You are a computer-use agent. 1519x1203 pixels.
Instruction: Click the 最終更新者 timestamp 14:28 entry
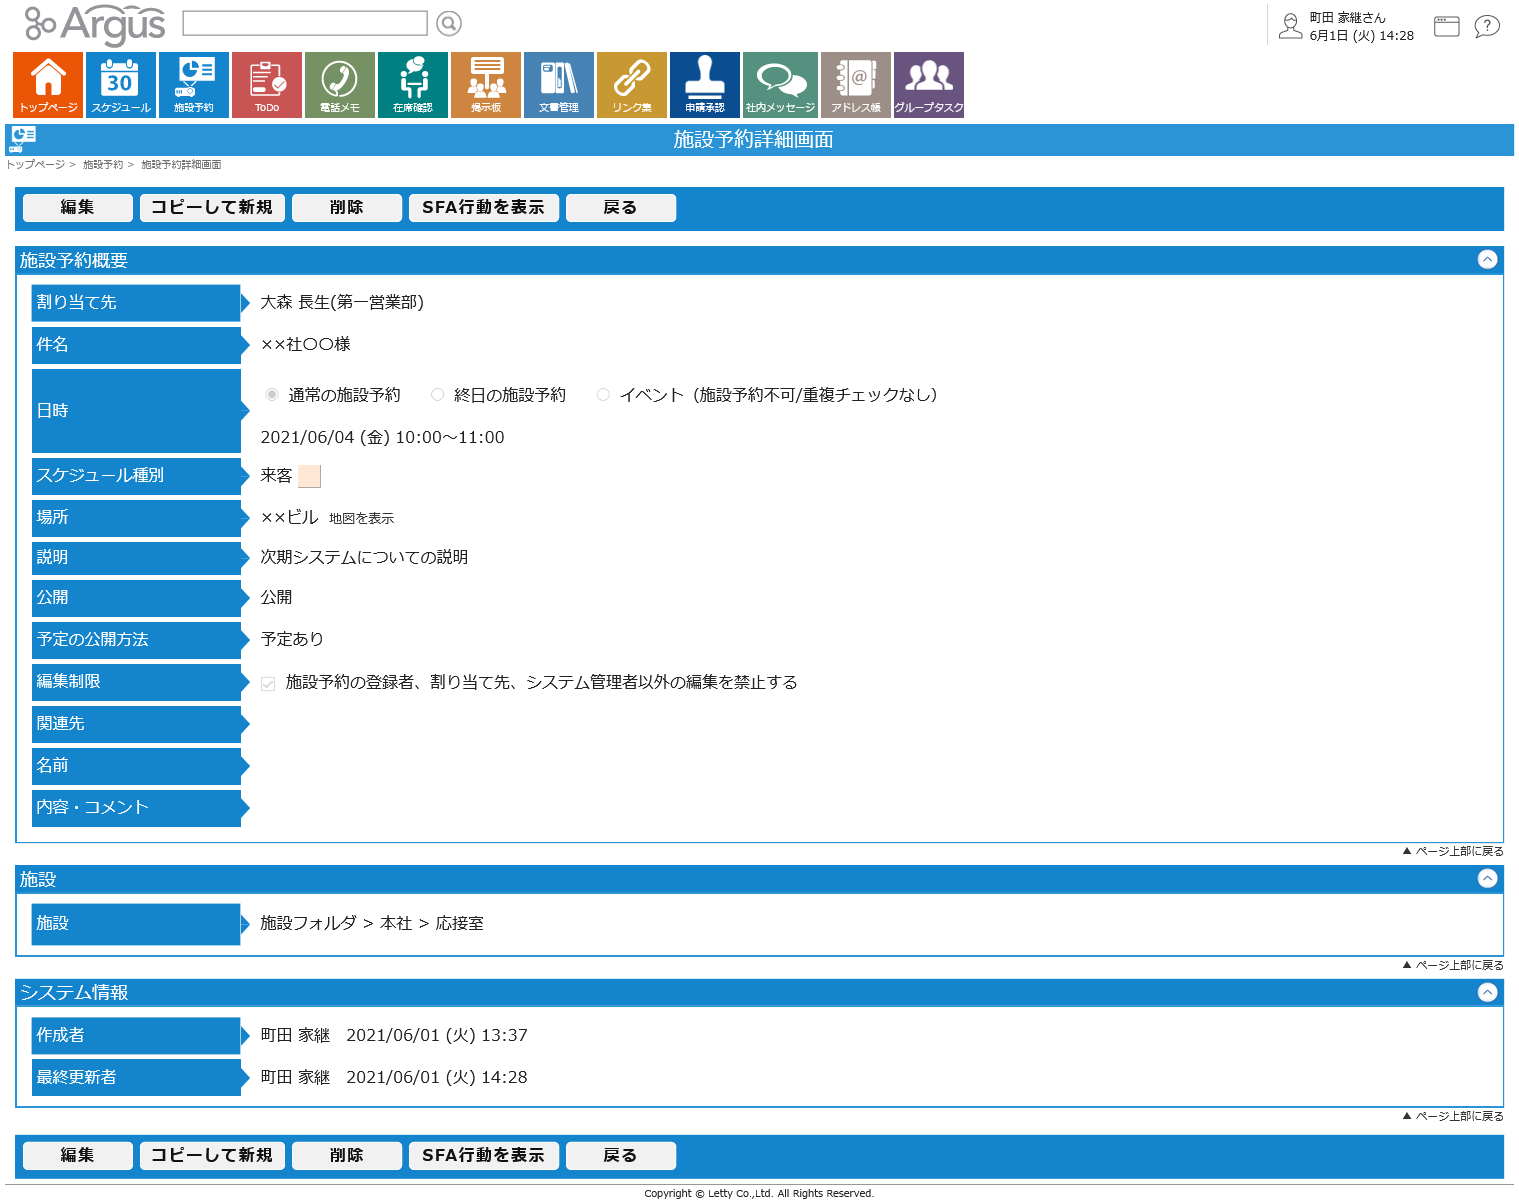point(394,1077)
